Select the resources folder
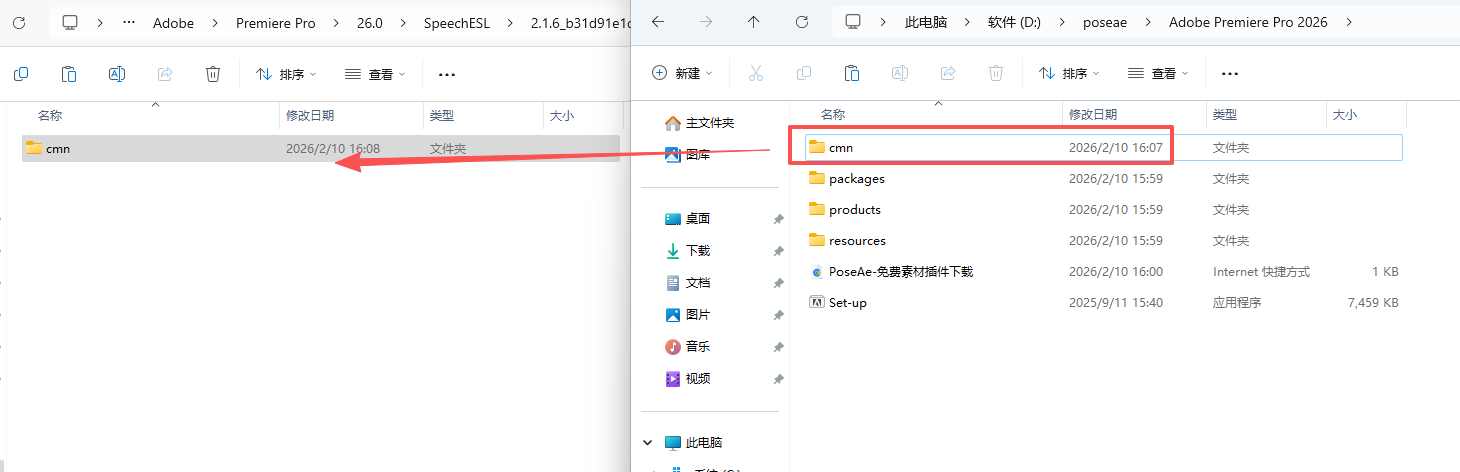Image resolution: width=1460 pixels, height=472 pixels. click(1105, 241)
